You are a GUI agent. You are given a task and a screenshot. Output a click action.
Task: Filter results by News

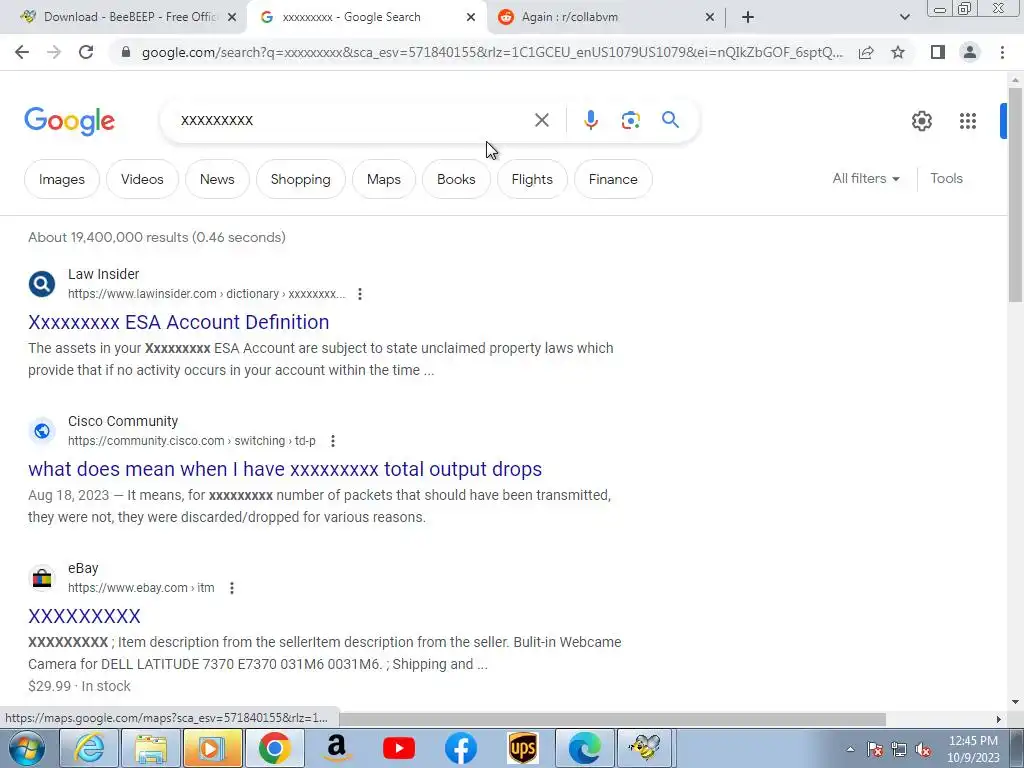217,179
